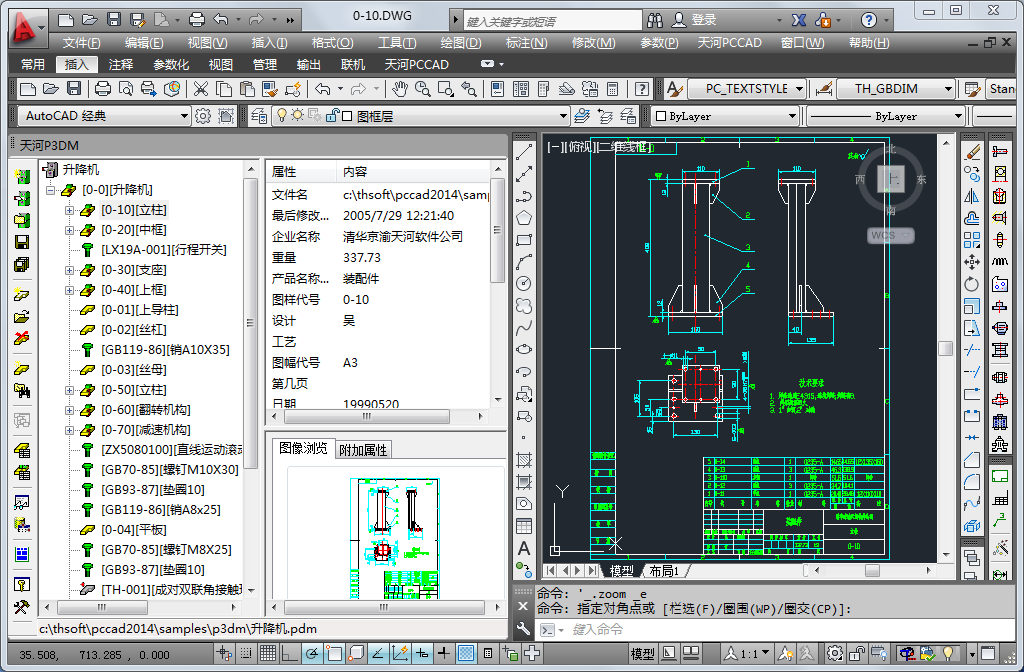Choose the Rotate modify tool
This screenshot has height=672, width=1024.
(x=971, y=284)
